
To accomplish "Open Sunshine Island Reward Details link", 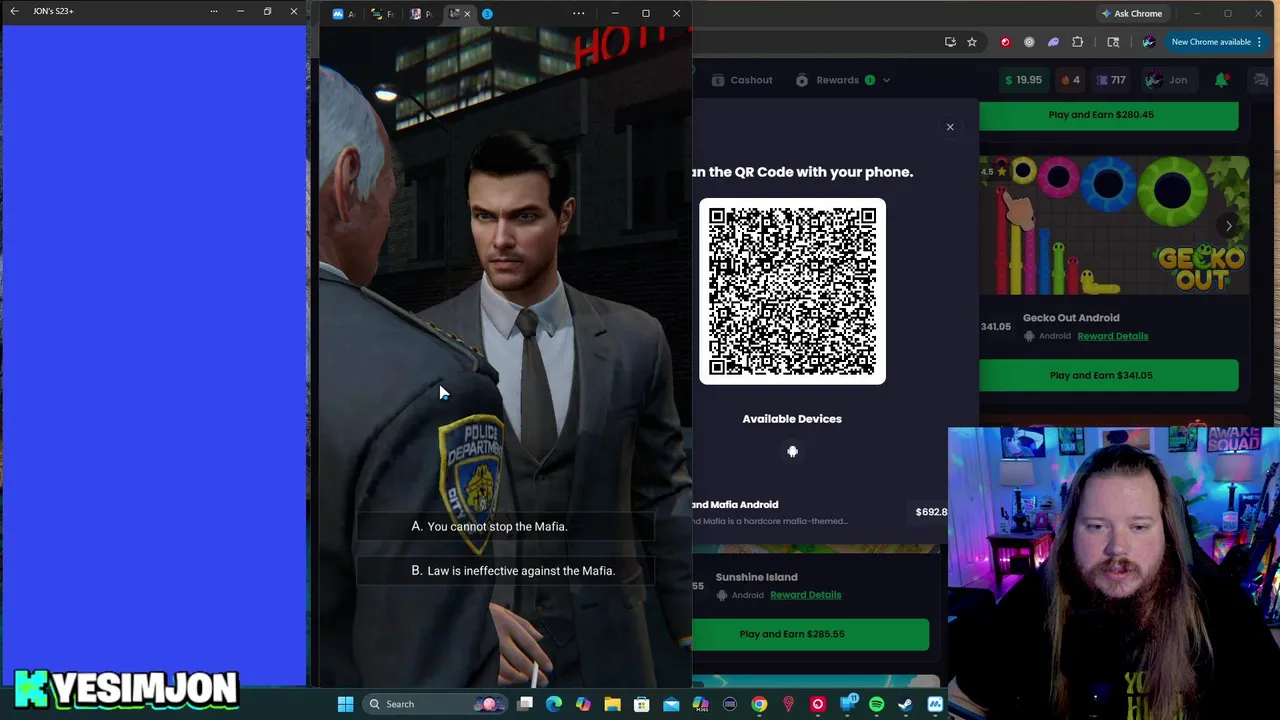I will click(x=805, y=595).
